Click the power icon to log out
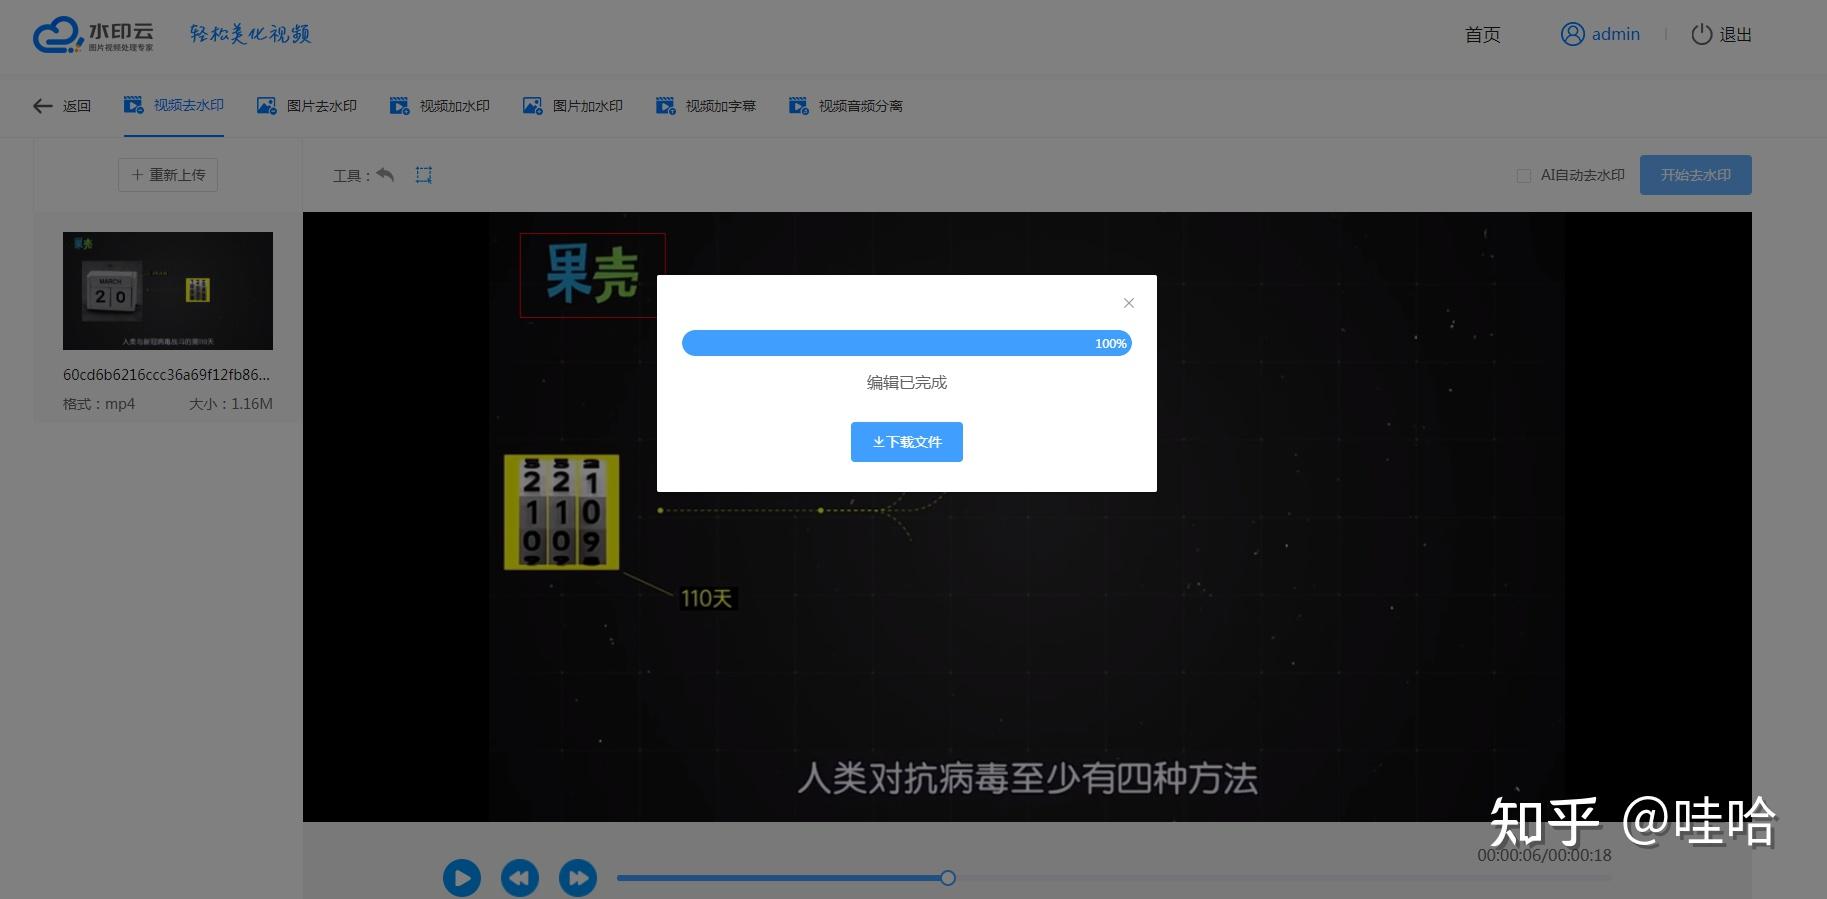Screen dimensions: 1827x899 click(x=1702, y=34)
